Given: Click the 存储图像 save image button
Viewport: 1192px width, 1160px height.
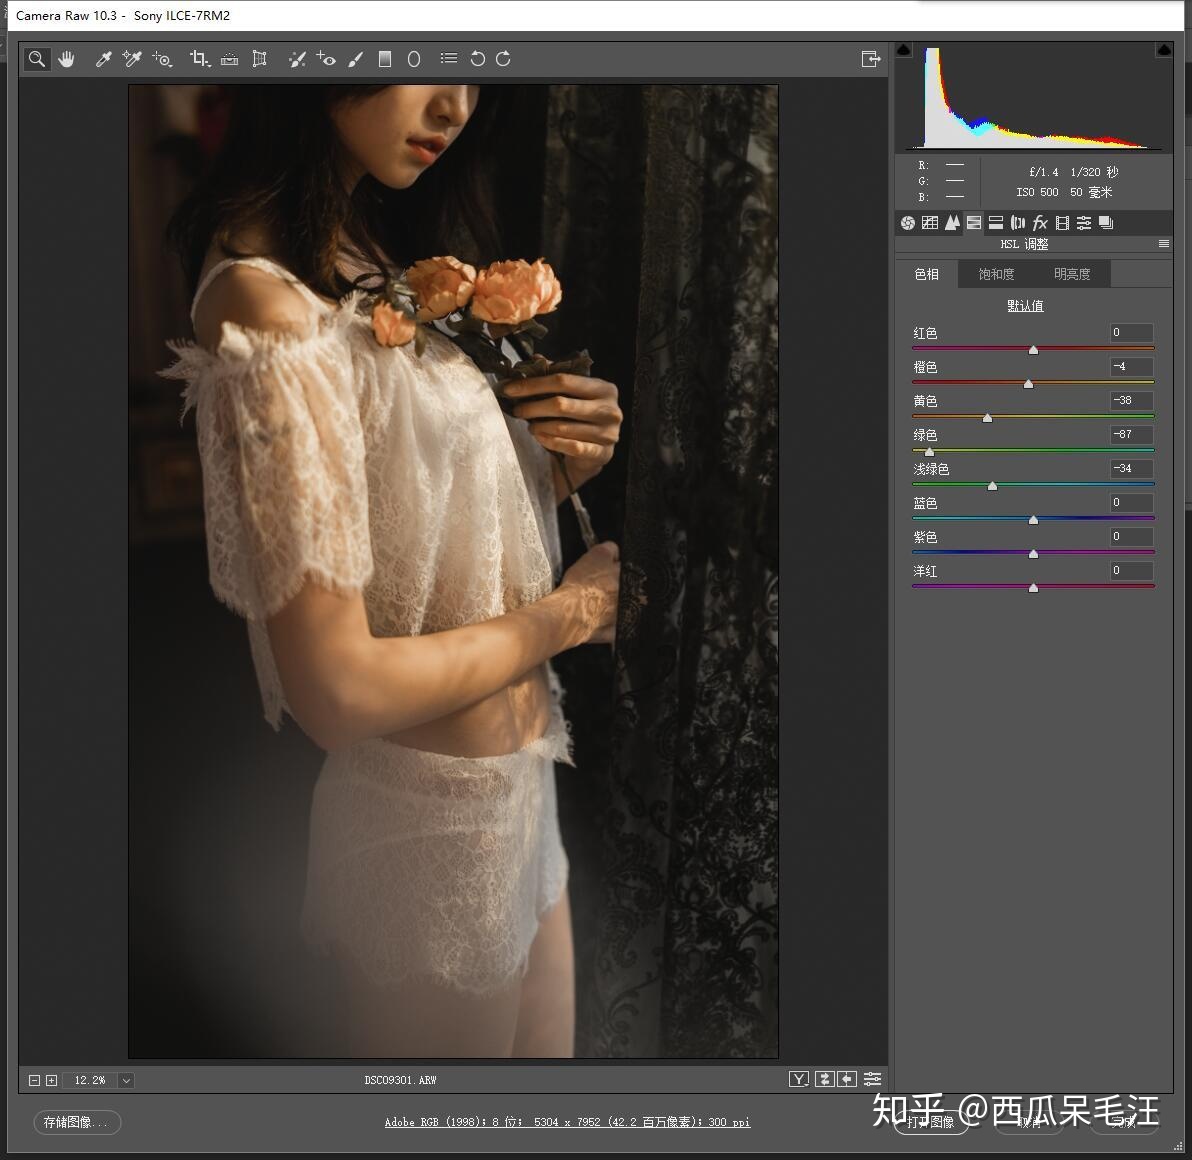Looking at the screenshot, I should 77,1122.
